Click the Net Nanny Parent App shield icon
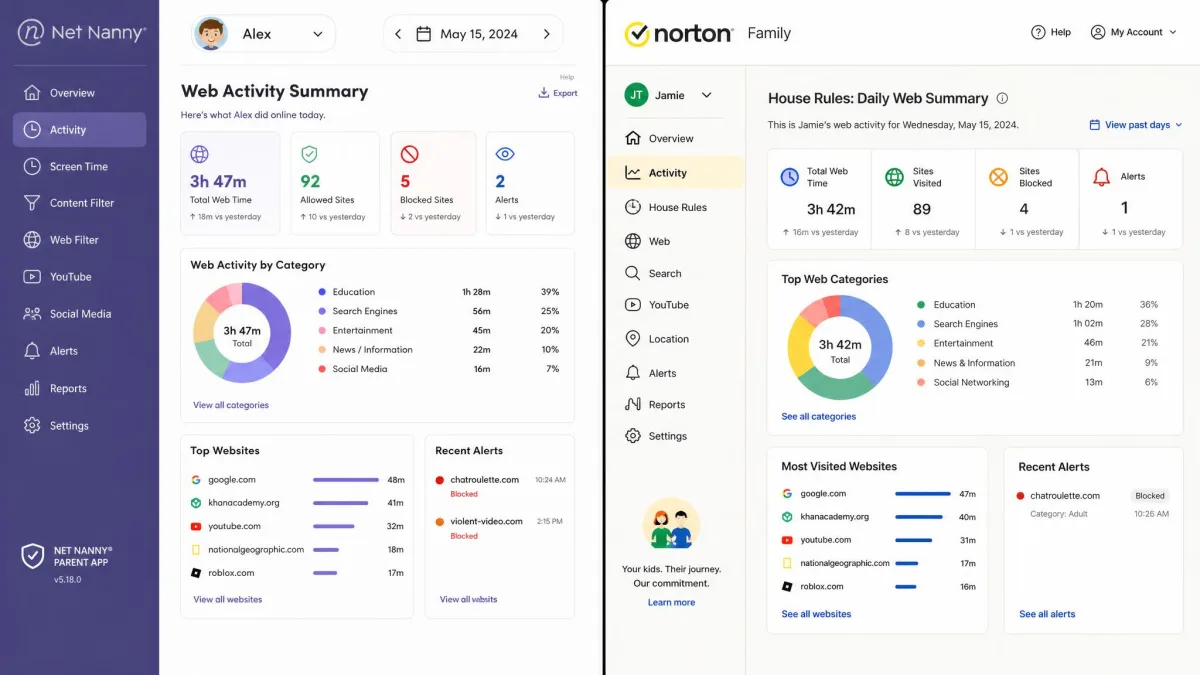Image resolution: width=1200 pixels, height=675 pixels. tap(33, 556)
